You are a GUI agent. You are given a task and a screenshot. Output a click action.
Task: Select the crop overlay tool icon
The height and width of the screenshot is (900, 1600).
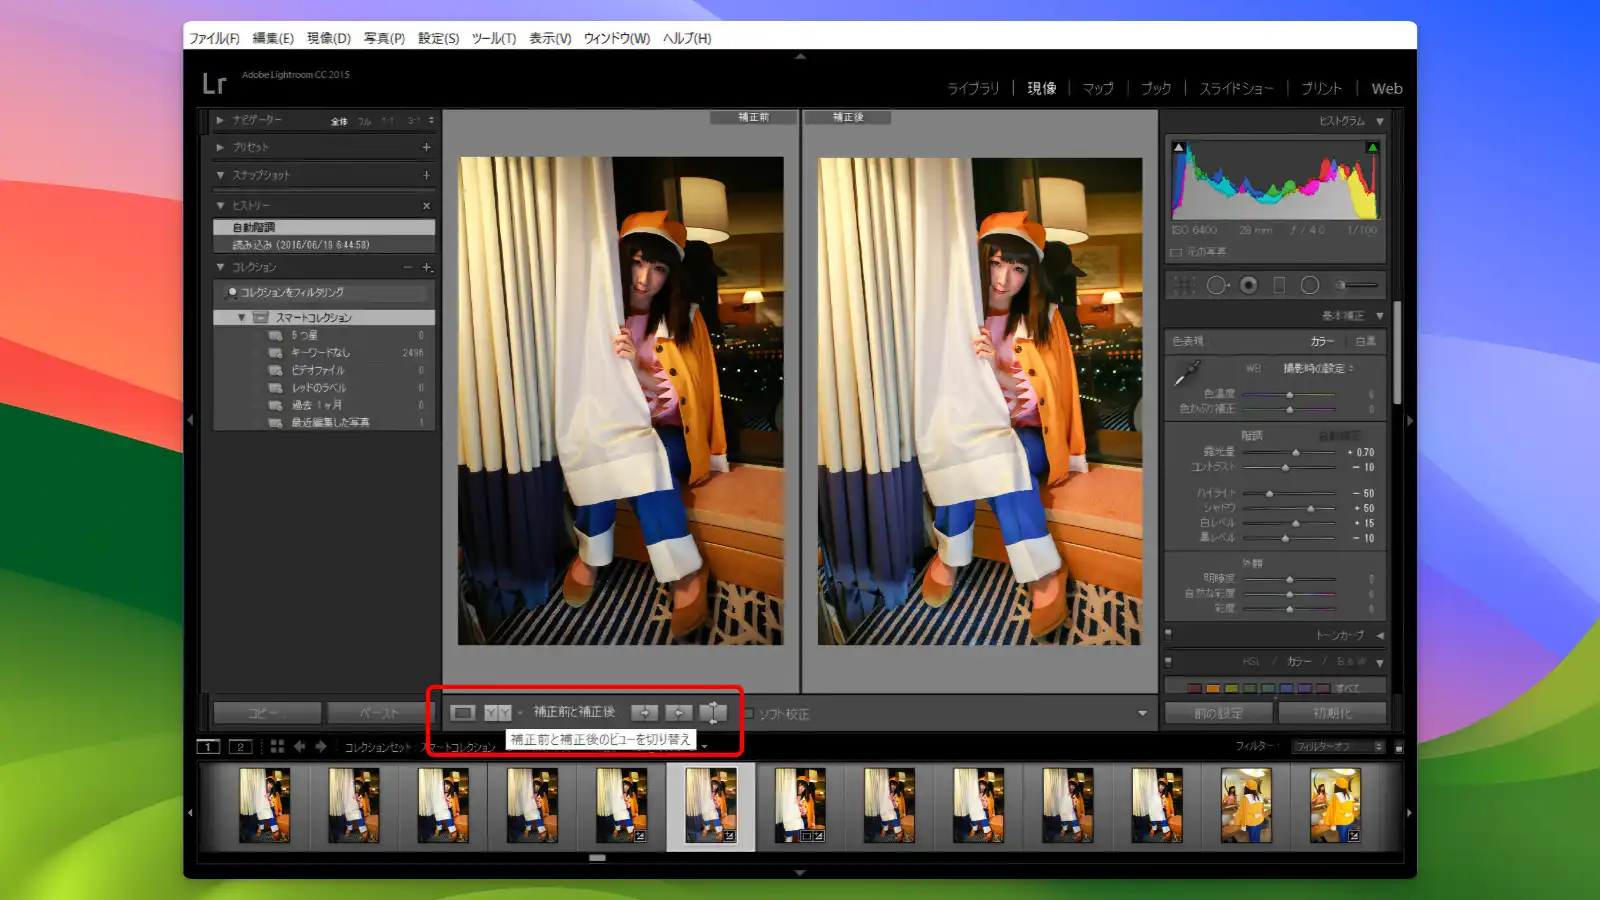[1183, 285]
